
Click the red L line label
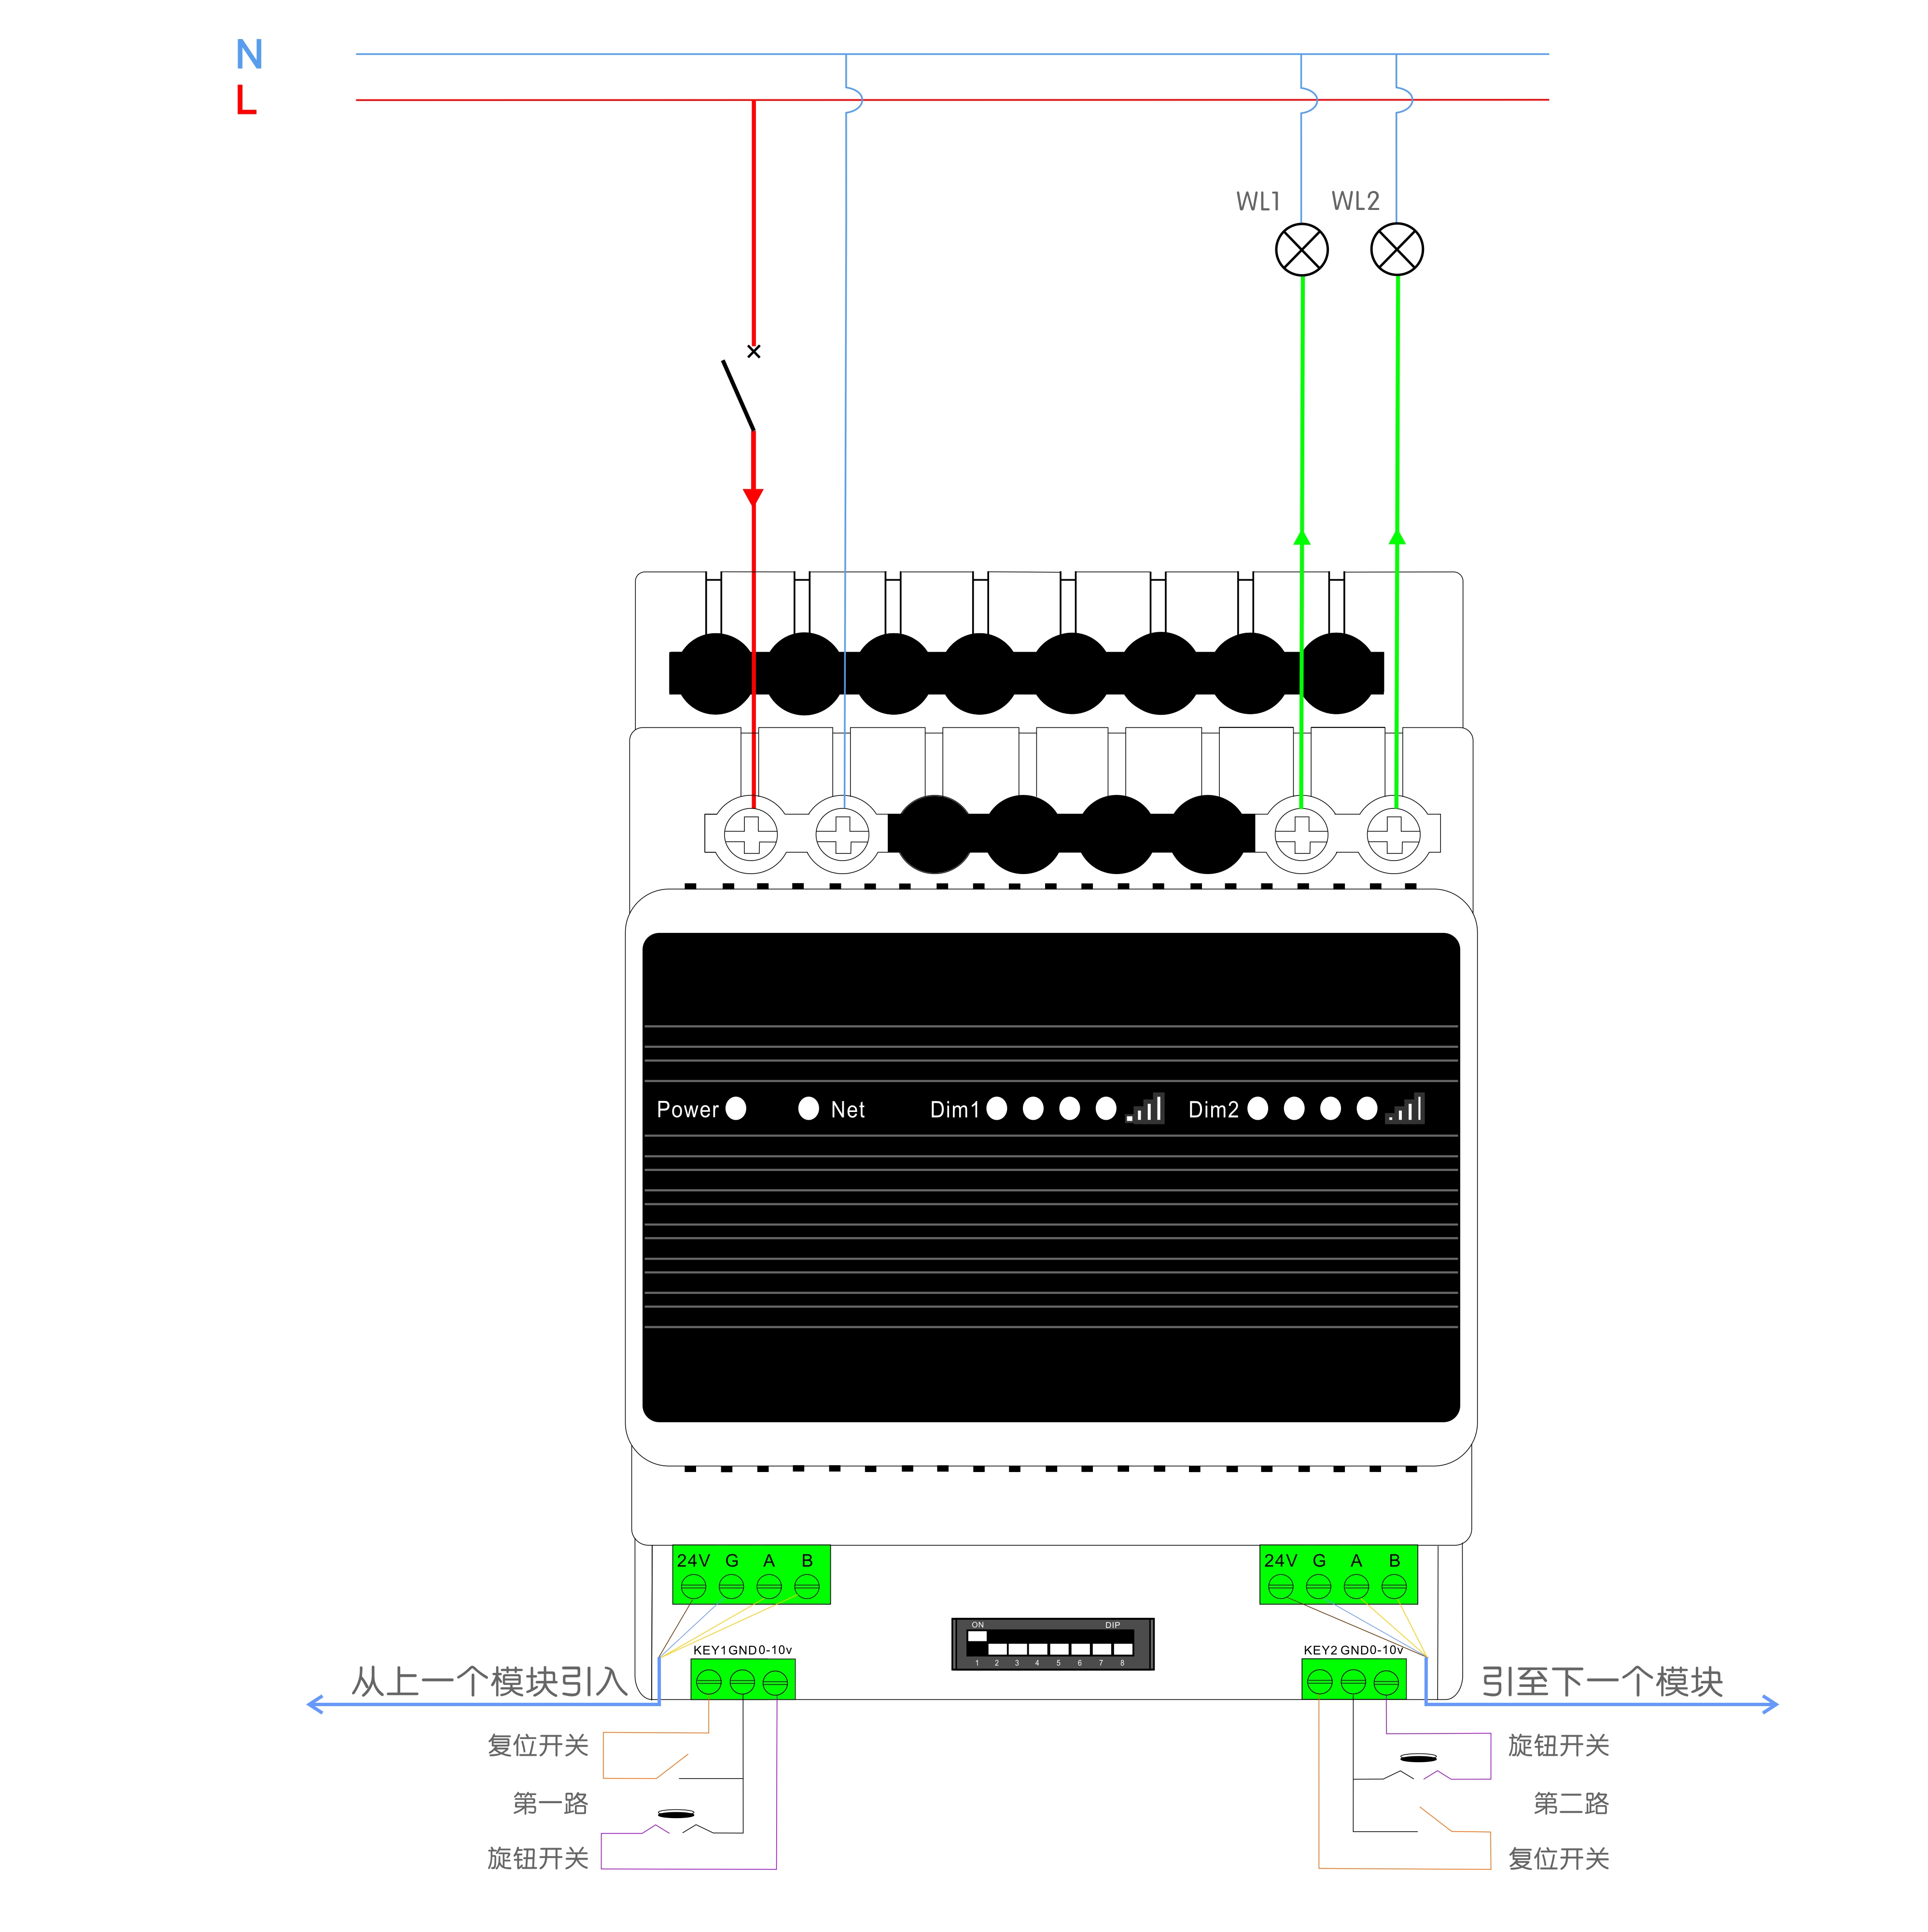(x=246, y=100)
